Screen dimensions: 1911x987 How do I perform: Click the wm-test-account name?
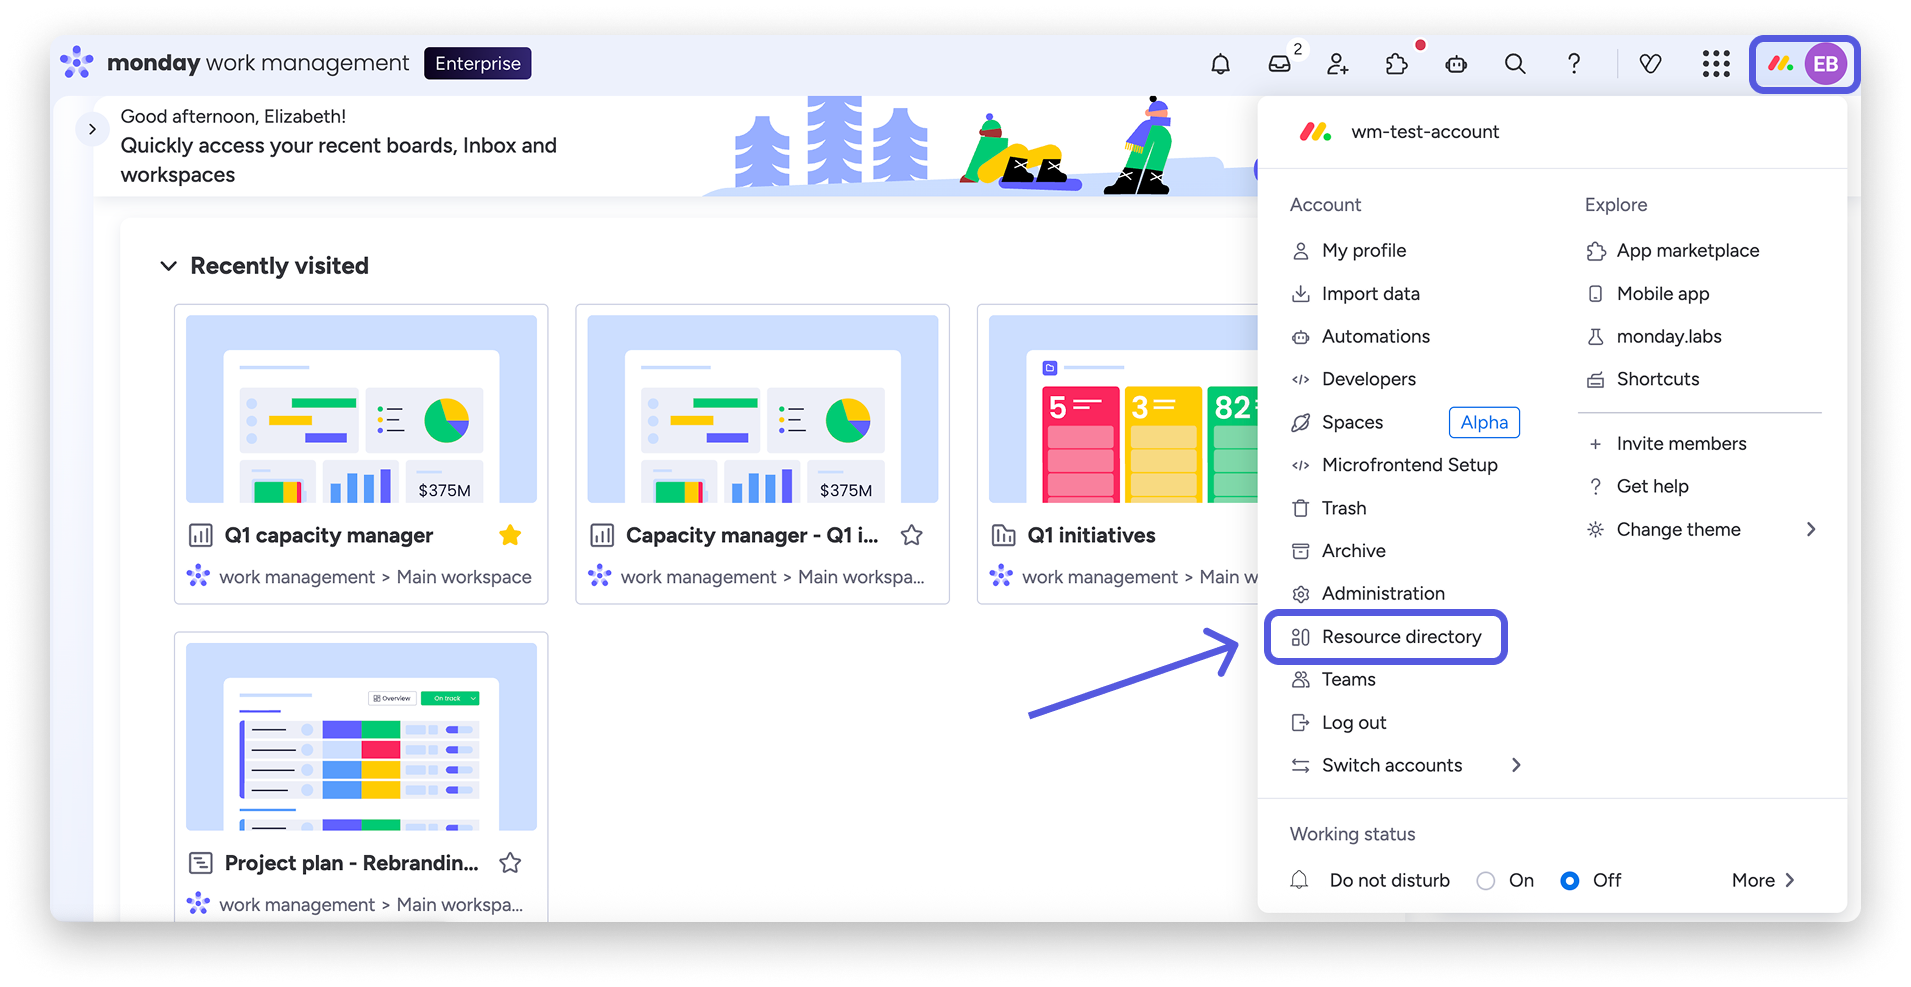tap(1425, 132)
